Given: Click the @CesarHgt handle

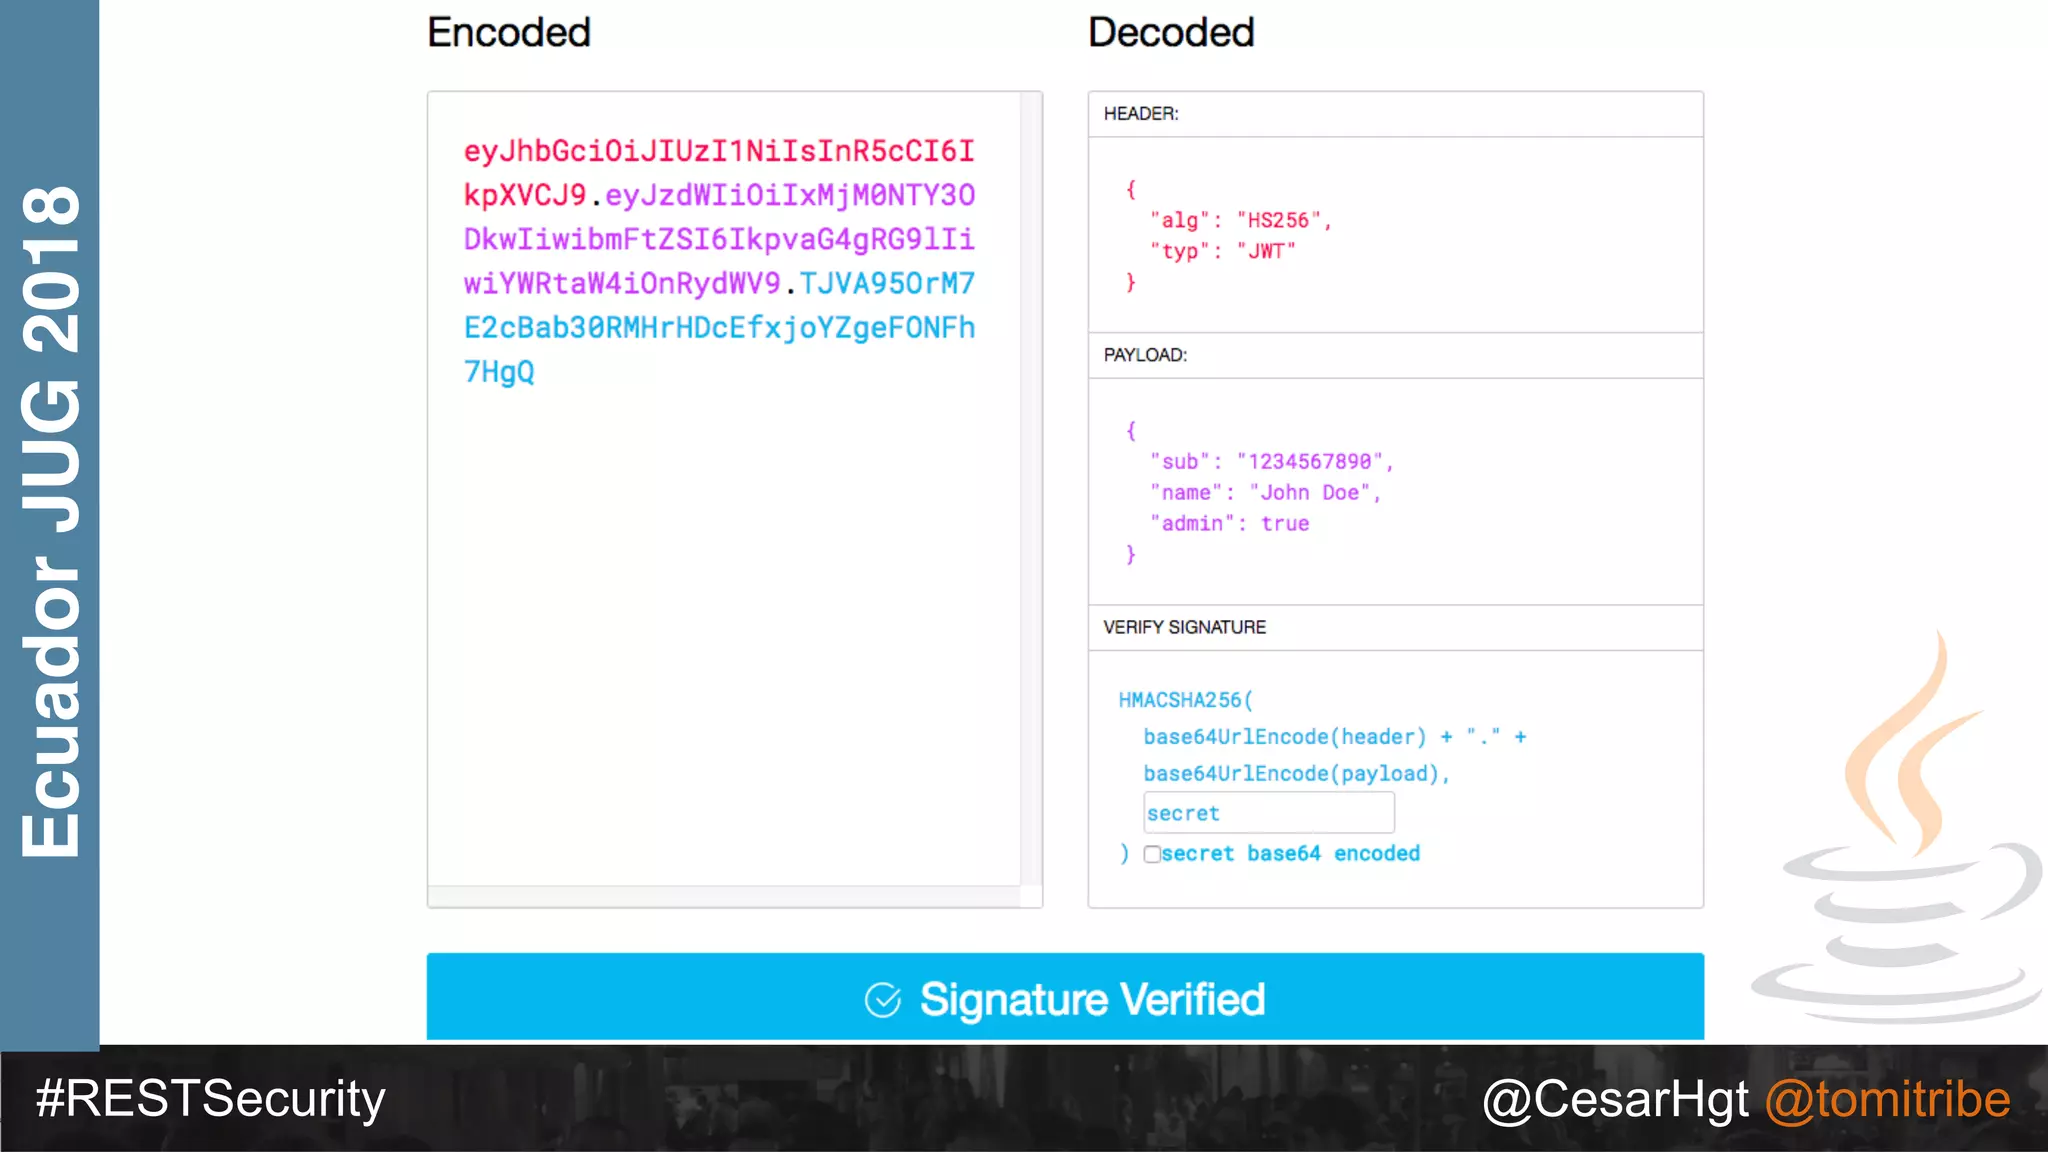Looking at the screenshot, I should click(x=1615, y=1099).
